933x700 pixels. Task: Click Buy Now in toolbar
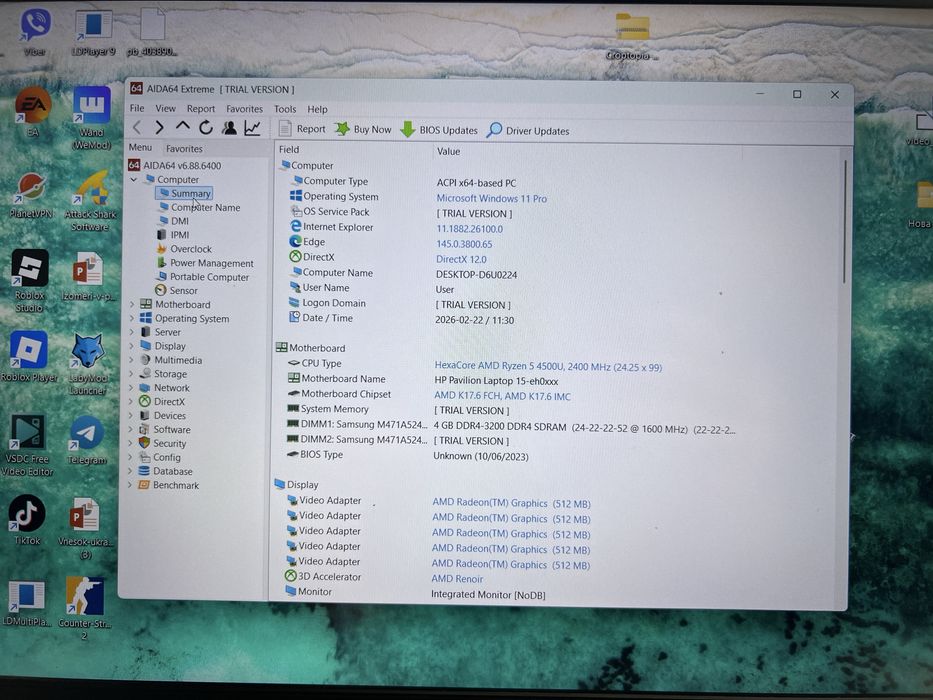(x=363, y=129)
